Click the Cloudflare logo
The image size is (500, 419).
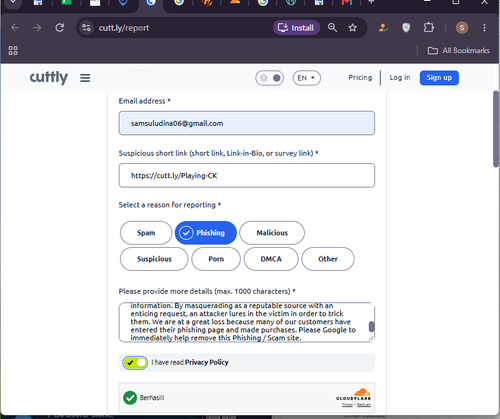click(354, 394)
